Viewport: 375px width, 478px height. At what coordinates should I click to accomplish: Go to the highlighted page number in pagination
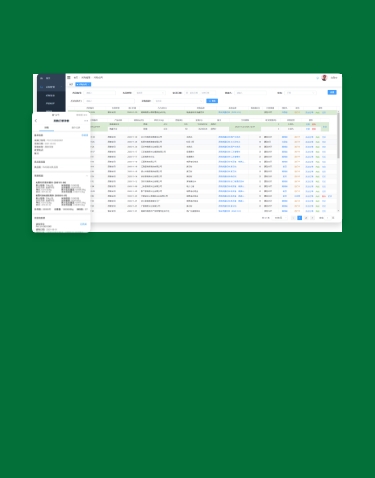point(299,218)
